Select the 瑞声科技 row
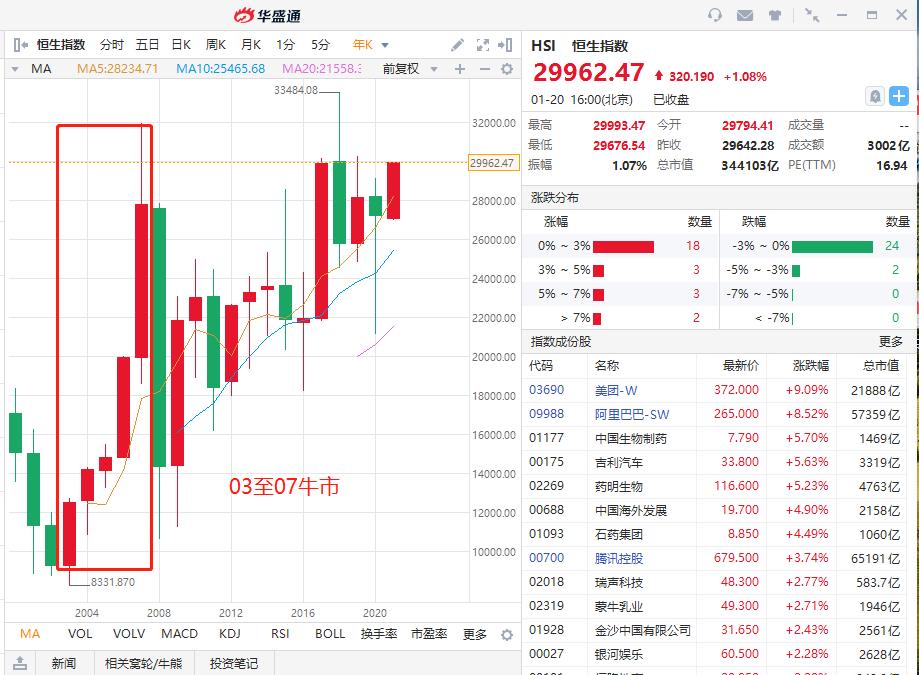This screenshot has height=675, width=919. 714,582
